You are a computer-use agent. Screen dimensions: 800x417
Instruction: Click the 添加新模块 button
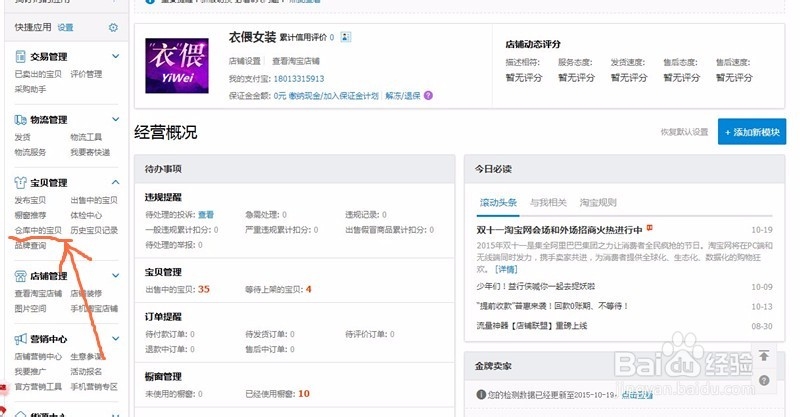click(752, 132)
